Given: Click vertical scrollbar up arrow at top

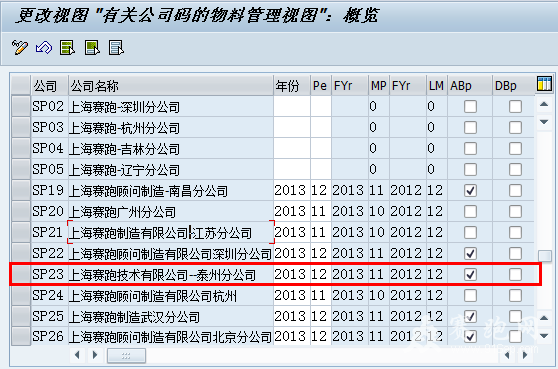Looking at the screenshot, I should [544, 104].
